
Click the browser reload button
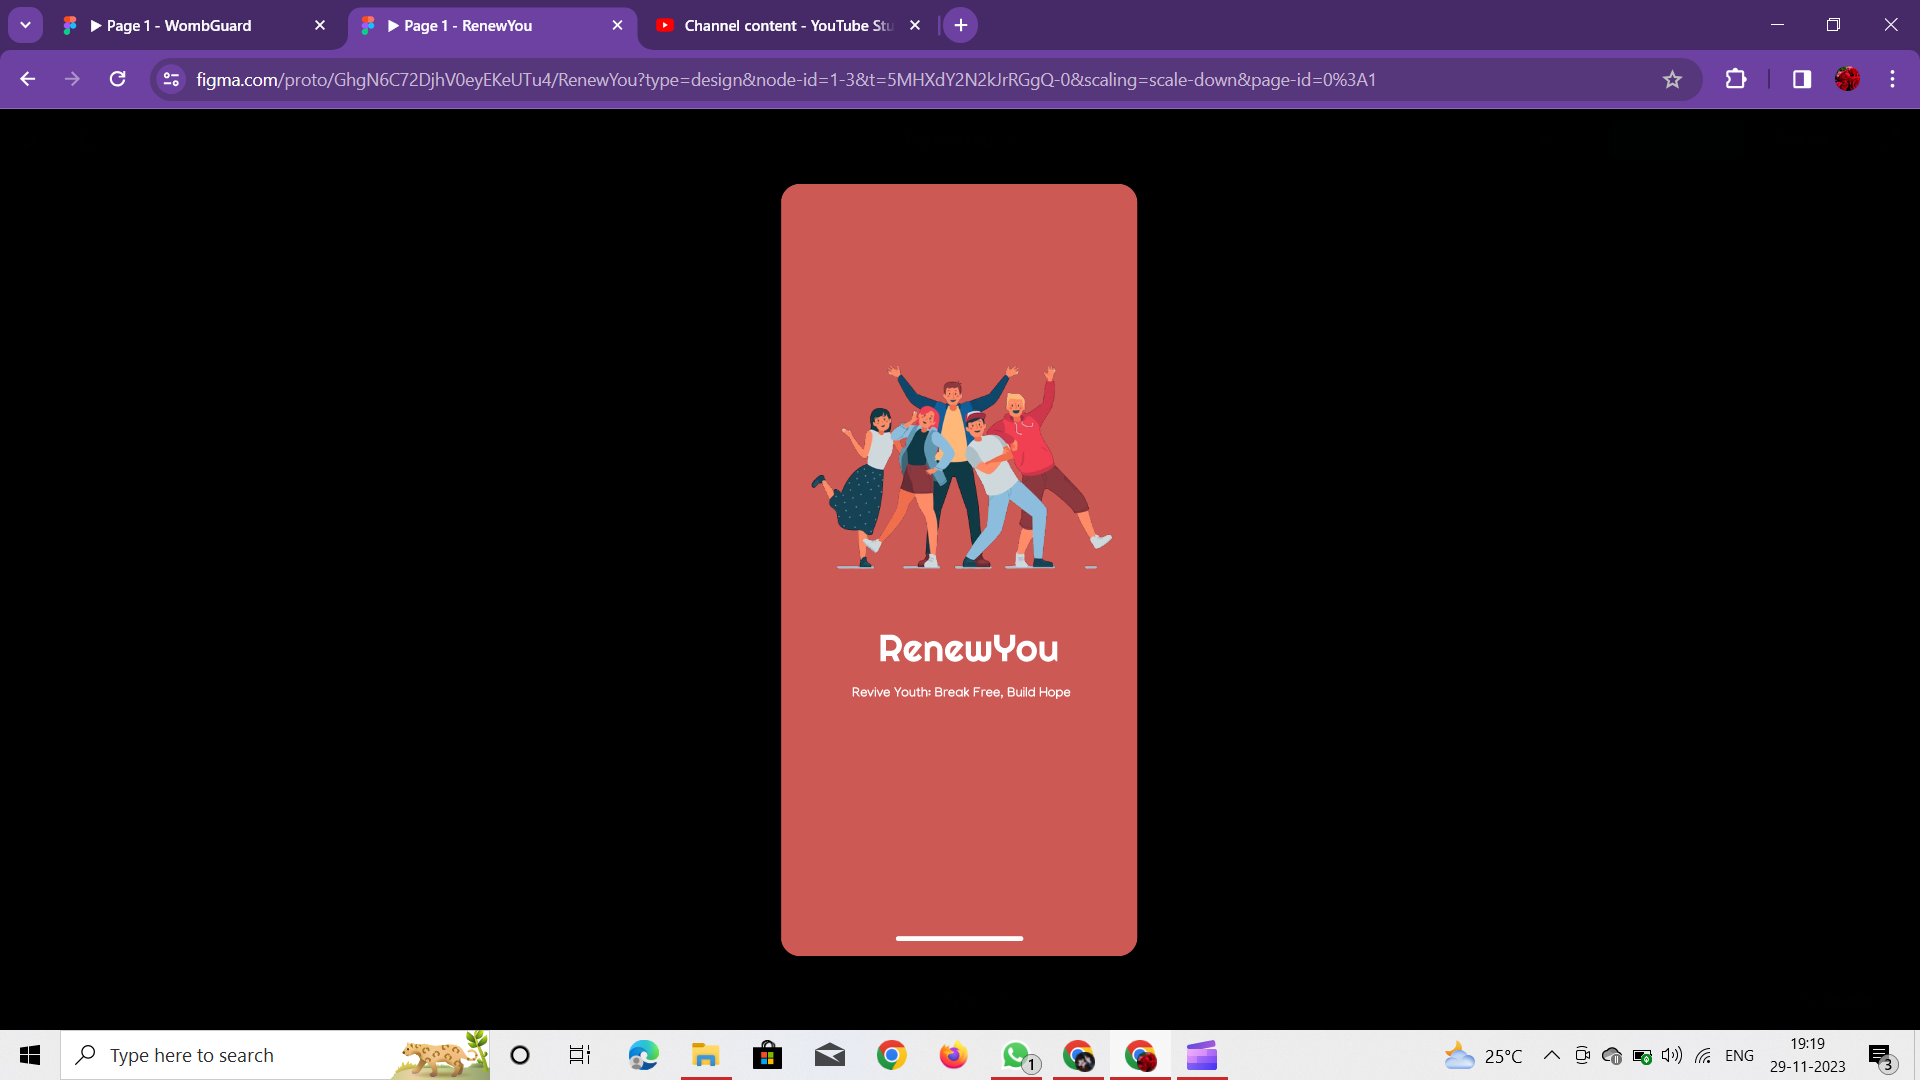(x=117, y=79)
